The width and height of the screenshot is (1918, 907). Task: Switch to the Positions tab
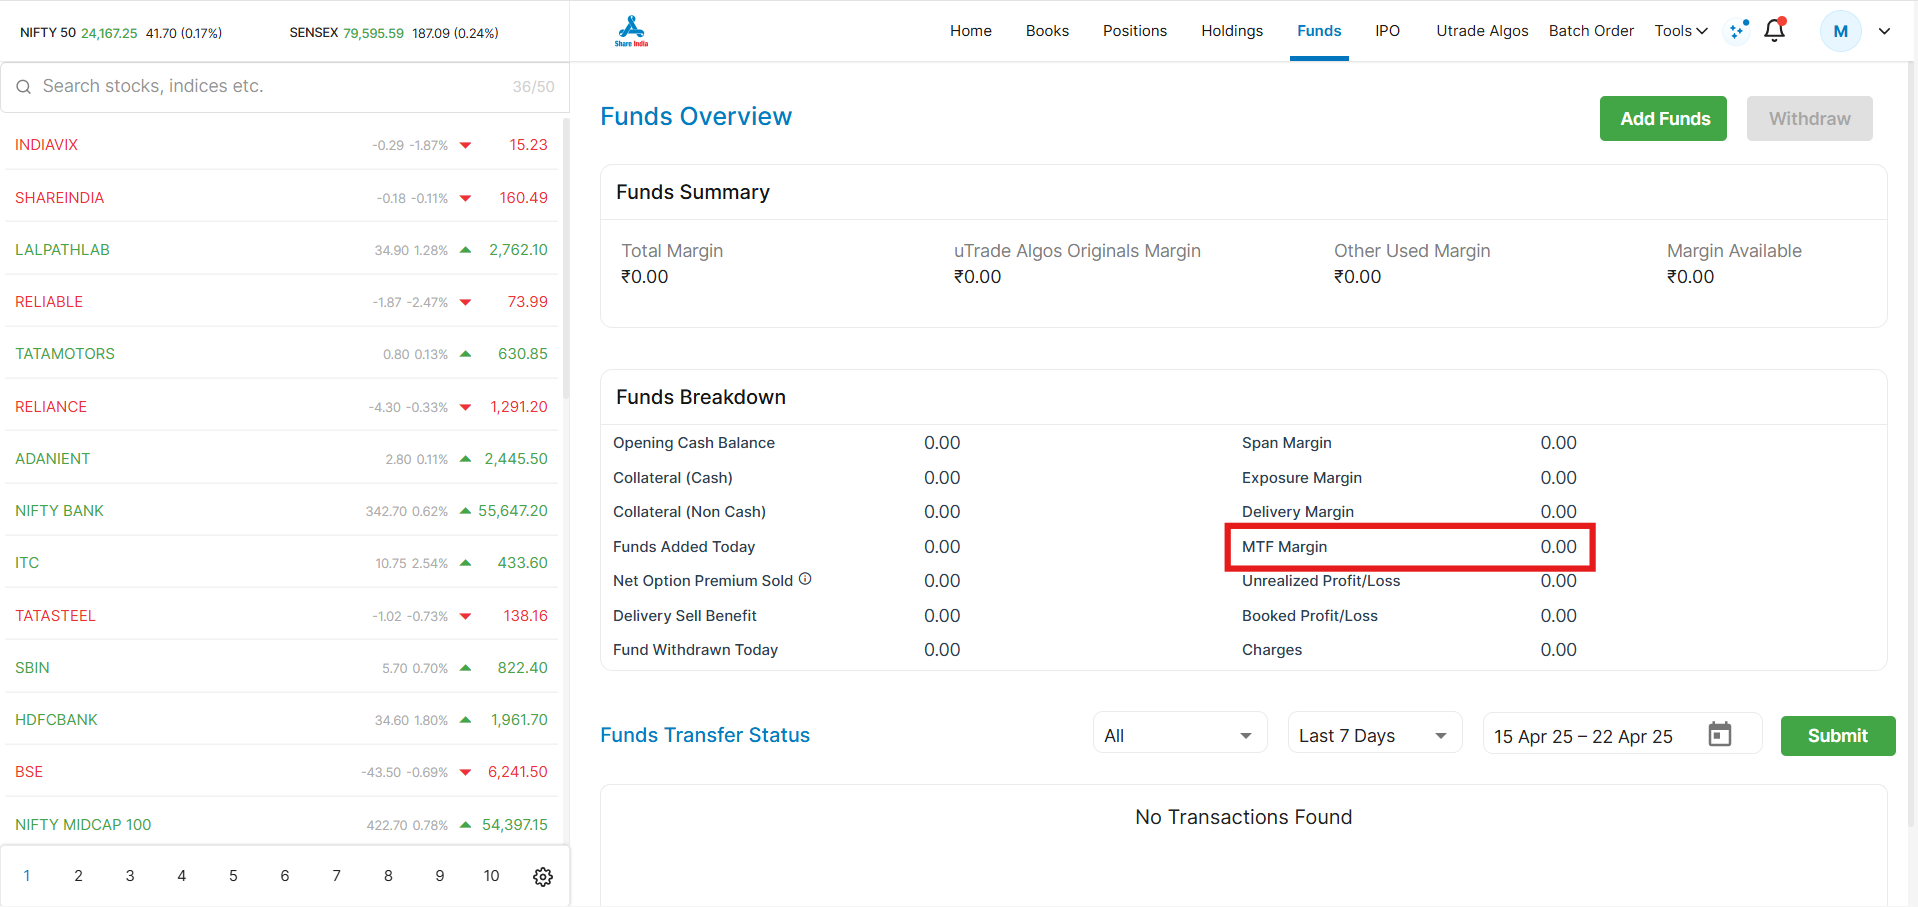1135,31
